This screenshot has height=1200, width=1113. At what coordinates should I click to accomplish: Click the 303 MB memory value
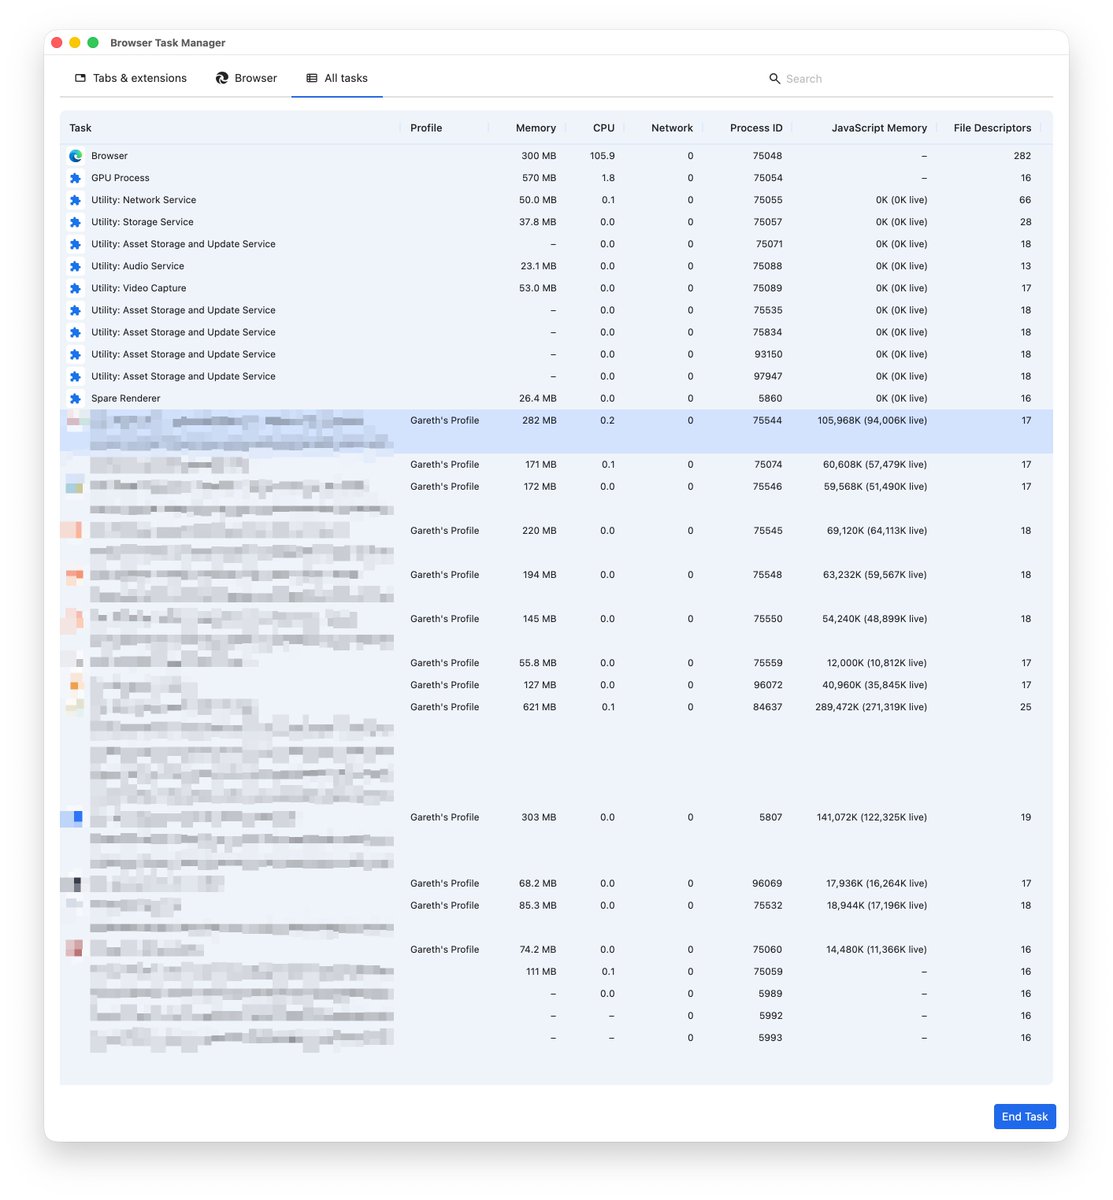pos(539,817)
